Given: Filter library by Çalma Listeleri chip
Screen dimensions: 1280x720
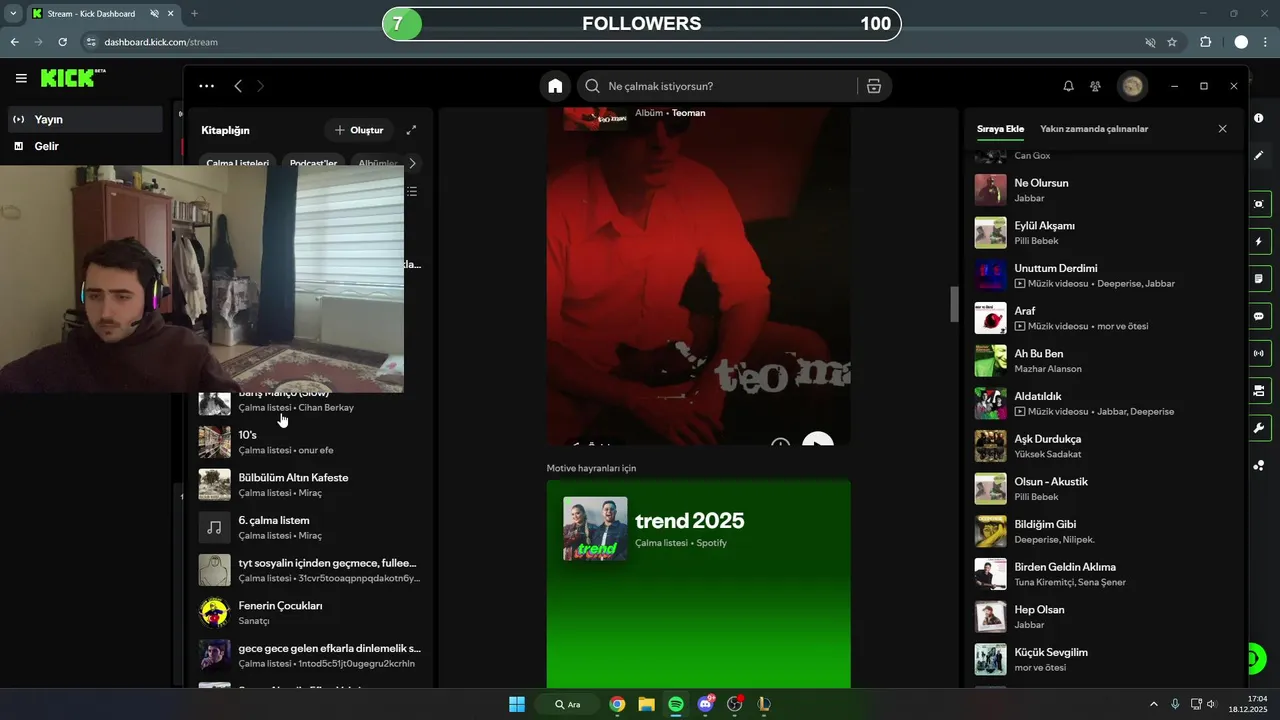Looking at the screenshot, I should pyautogui.click(x=237, y=163).
